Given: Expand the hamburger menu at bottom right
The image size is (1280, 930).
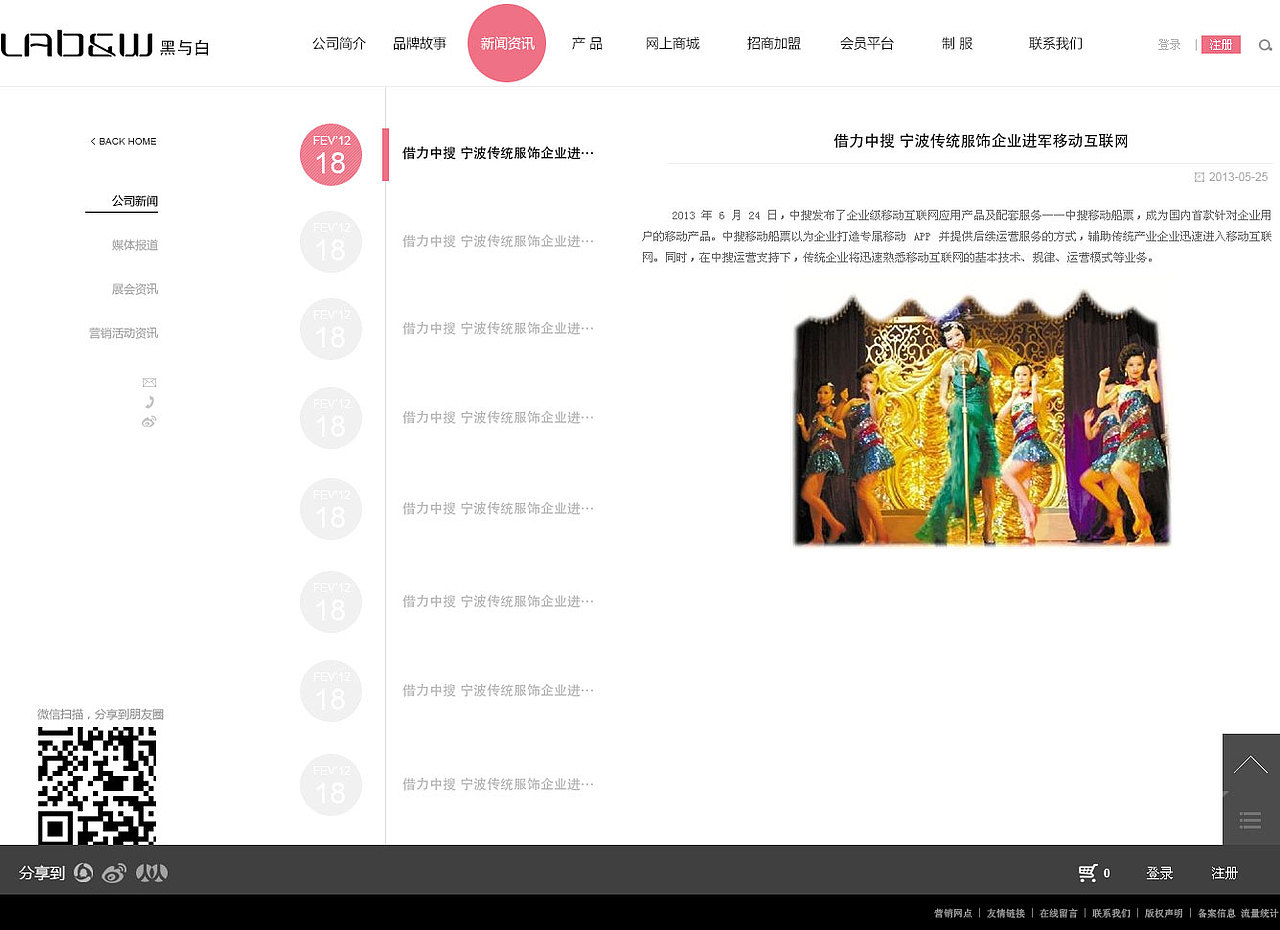Looking at the screenshot, I should pos(1249,820).
